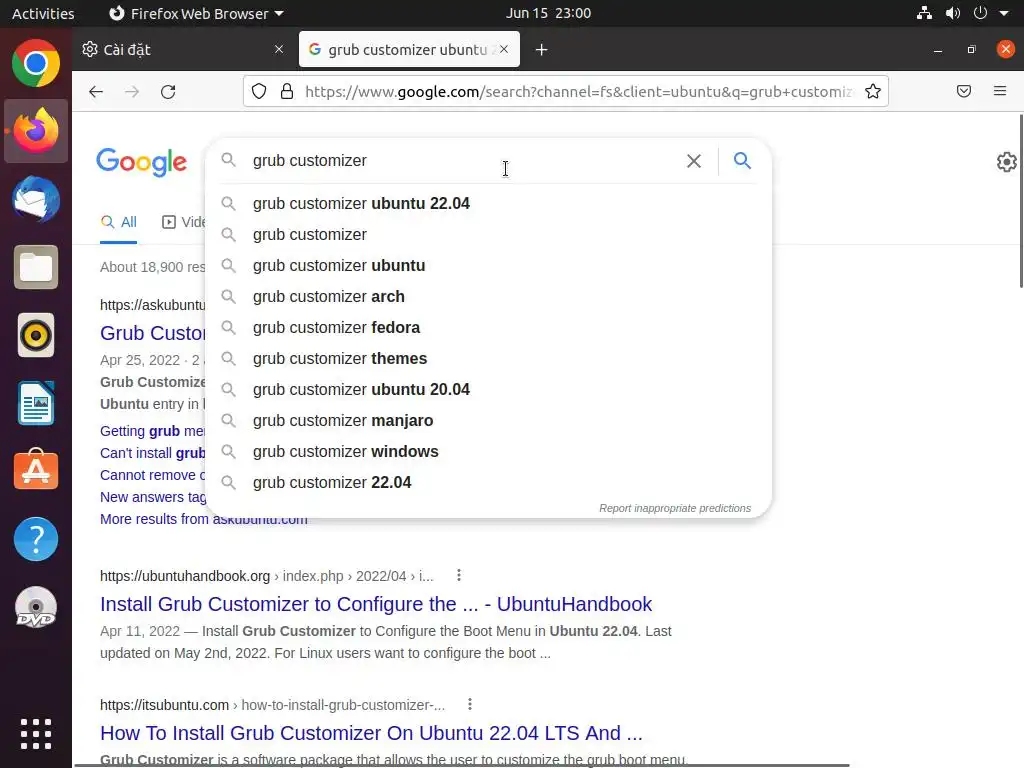Open Install Grub Customizer UbuntuHandbook result

pyautogui.click(x=376, y=604)
